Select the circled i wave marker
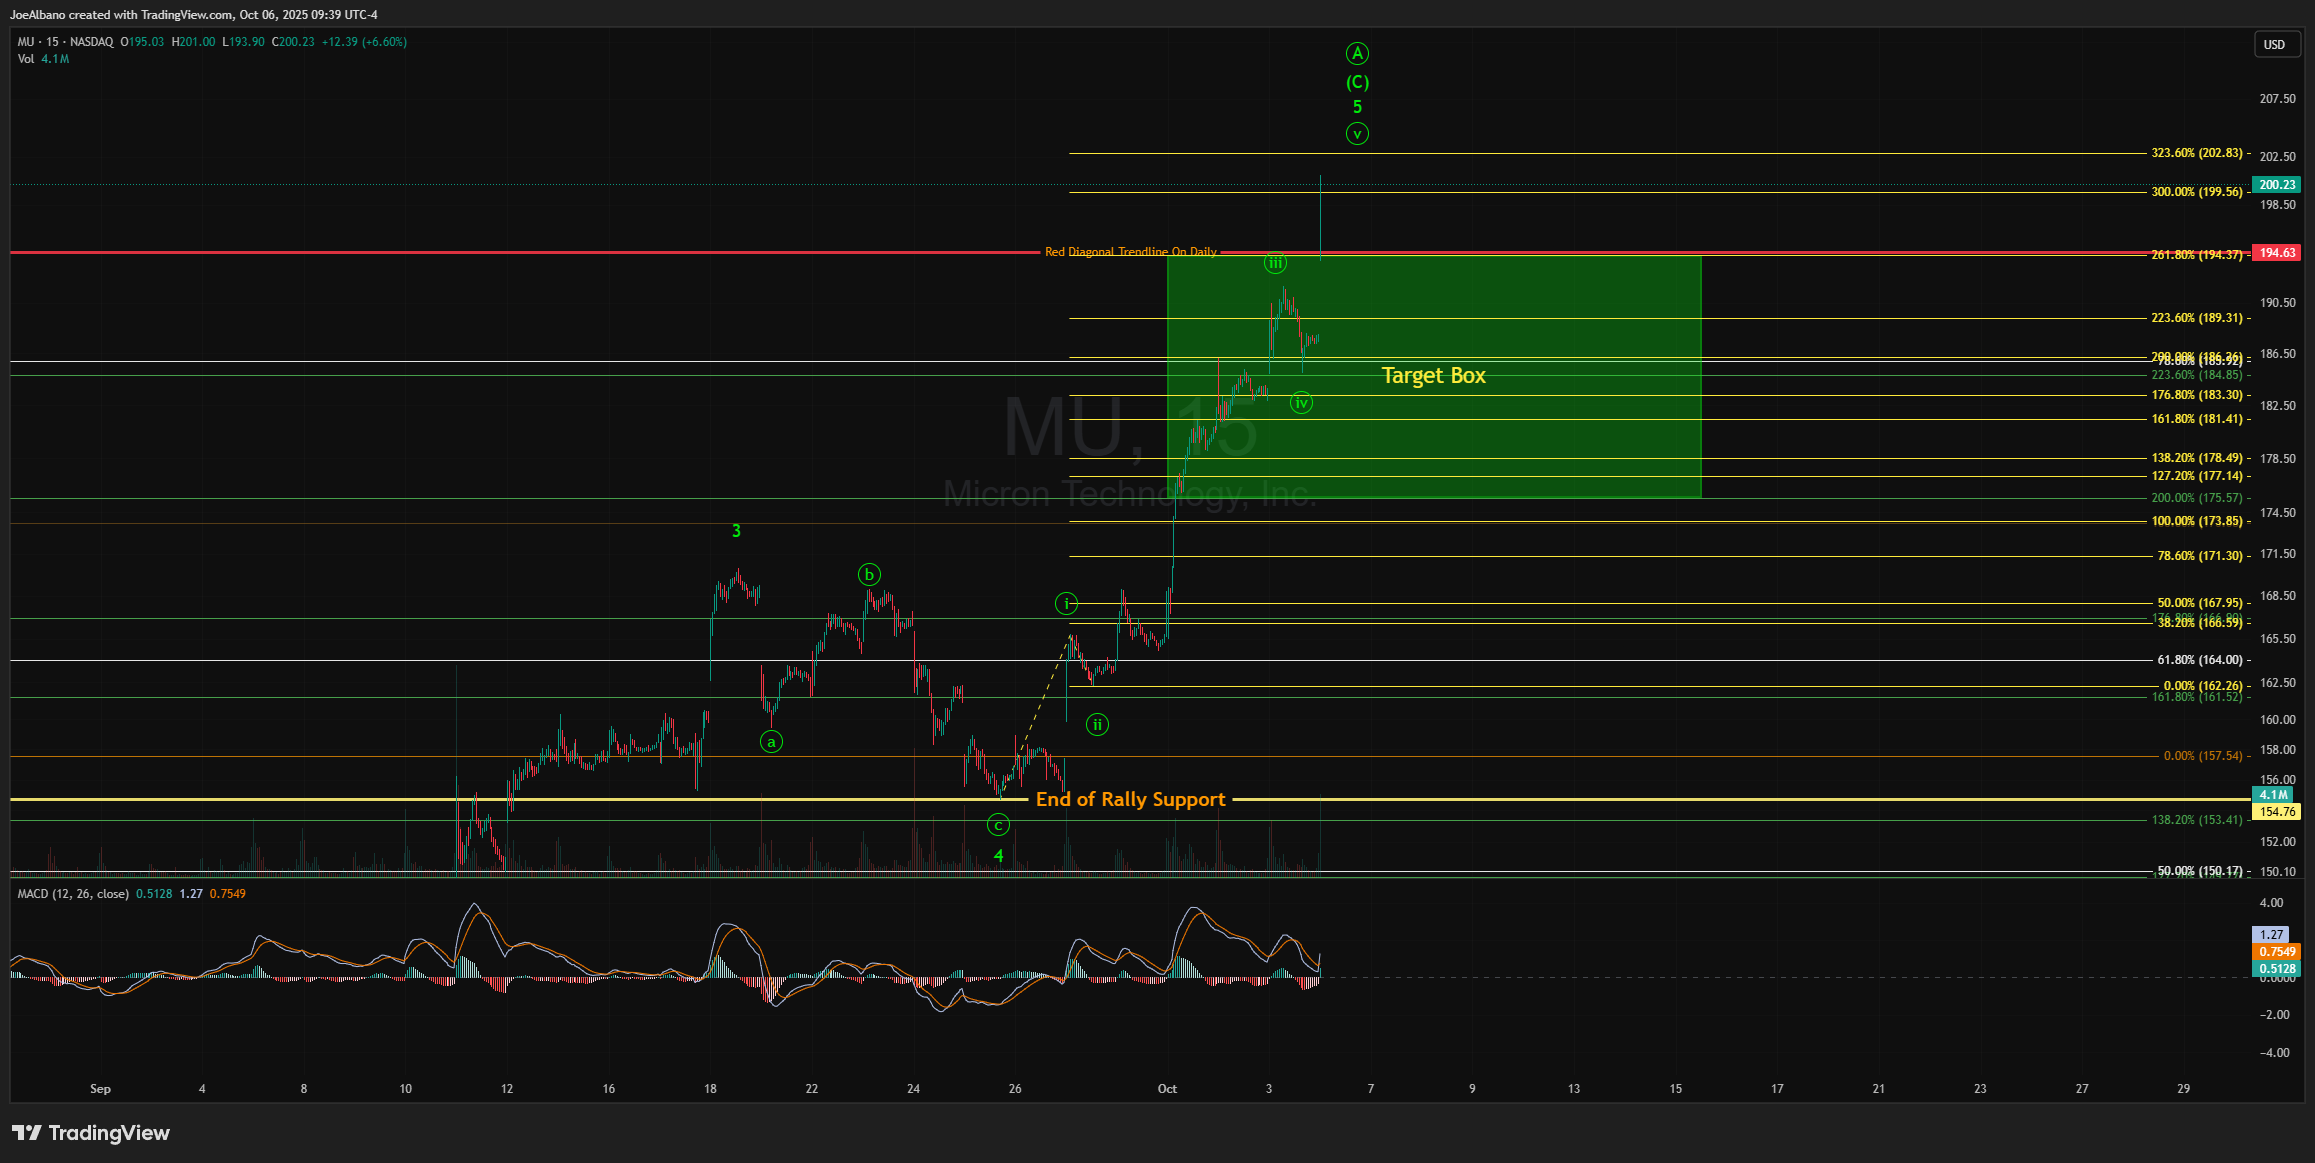 (x=1067, y=603)
